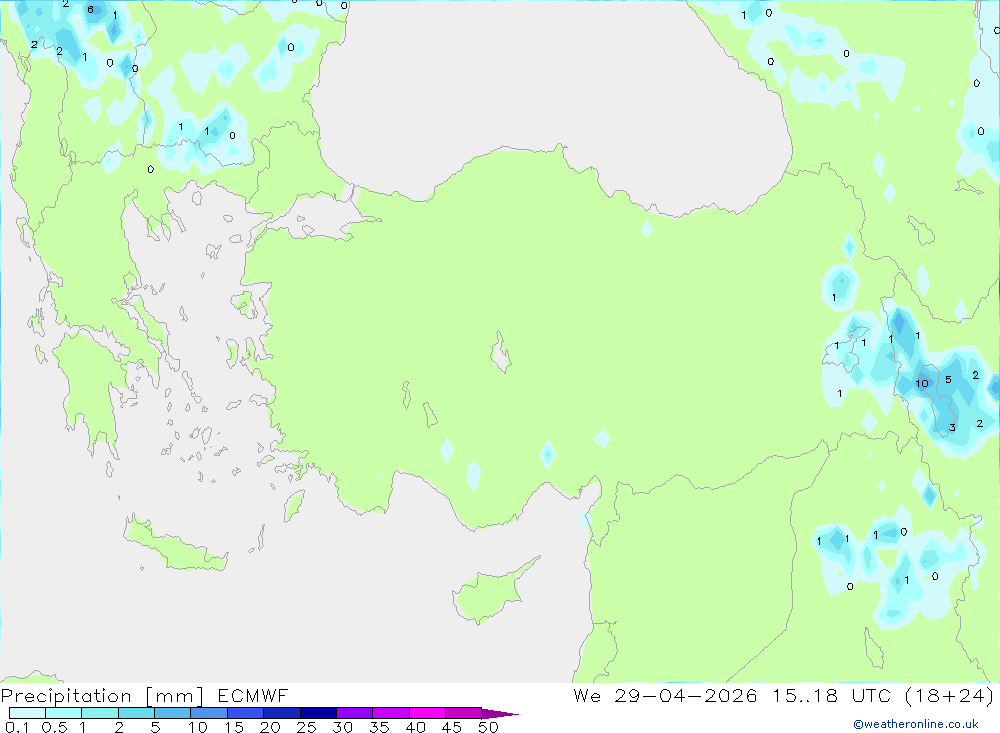Click the legend value '25'
Screen dimensions: 1000x733
(x=306, y=727)
